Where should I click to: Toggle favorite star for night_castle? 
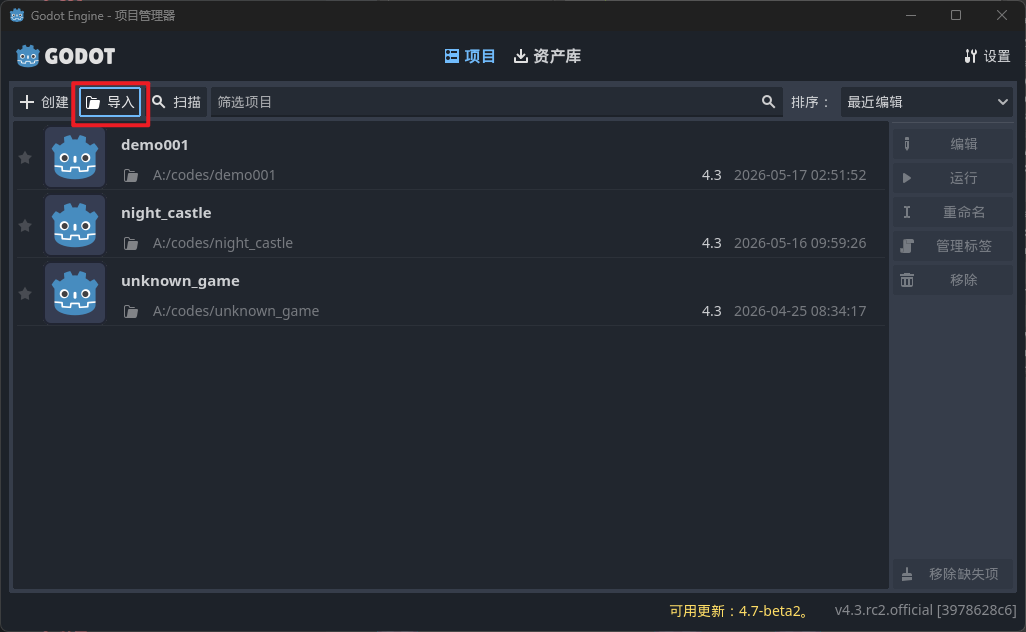[x=25, y=226]
